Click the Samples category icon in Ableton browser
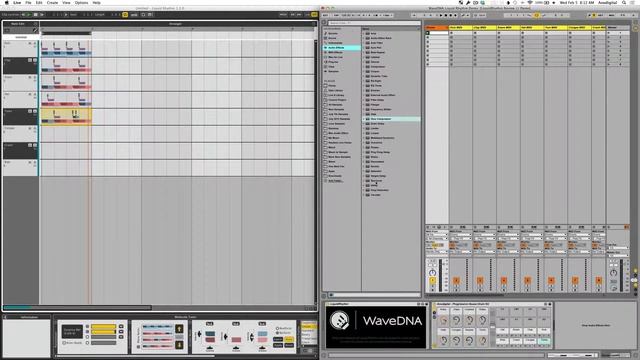The width and height of the screenshot is (640, 360). pos(326,71)
